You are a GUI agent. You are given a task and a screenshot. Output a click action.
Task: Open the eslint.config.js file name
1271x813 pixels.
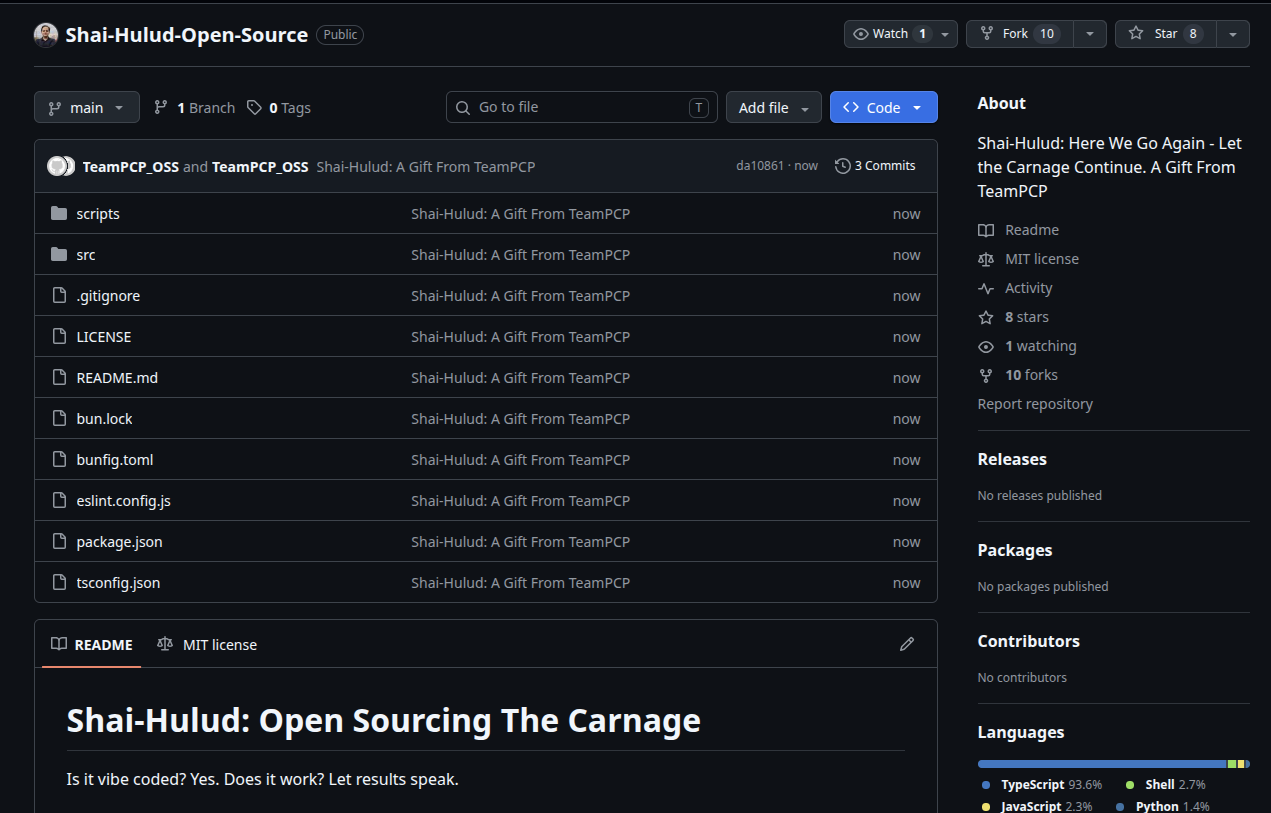click(x=124, y=501)
